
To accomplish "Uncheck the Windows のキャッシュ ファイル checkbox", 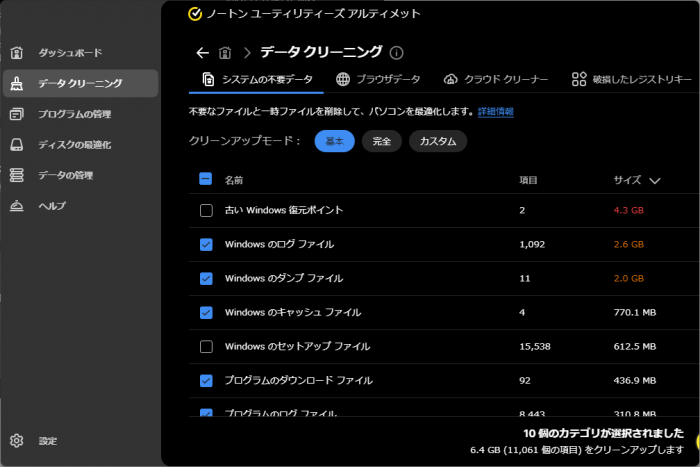I will point(206,313).
